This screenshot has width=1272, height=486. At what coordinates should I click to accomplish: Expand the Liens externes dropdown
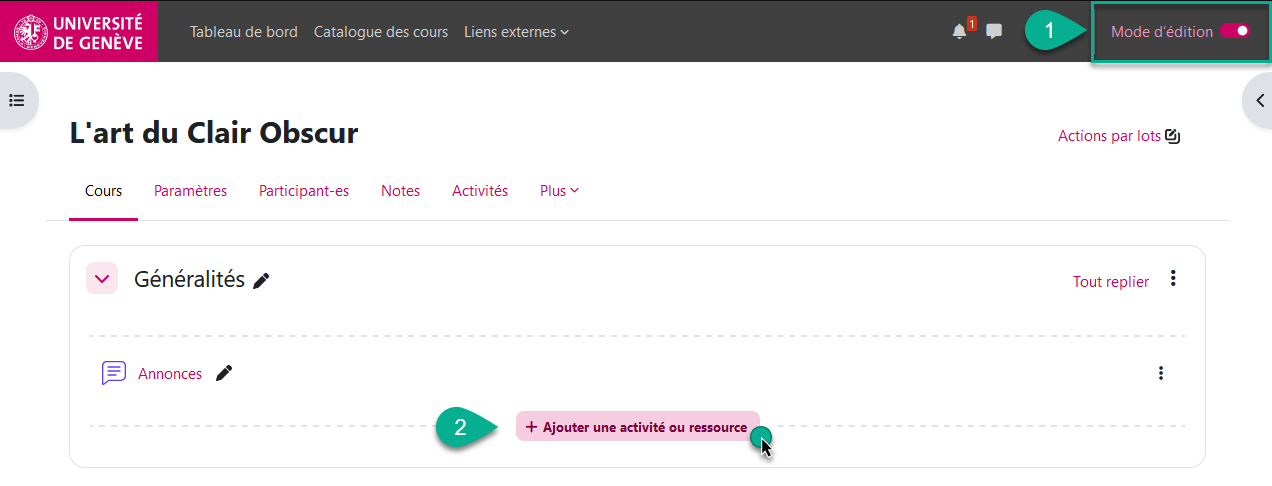[x=516, y=32]
